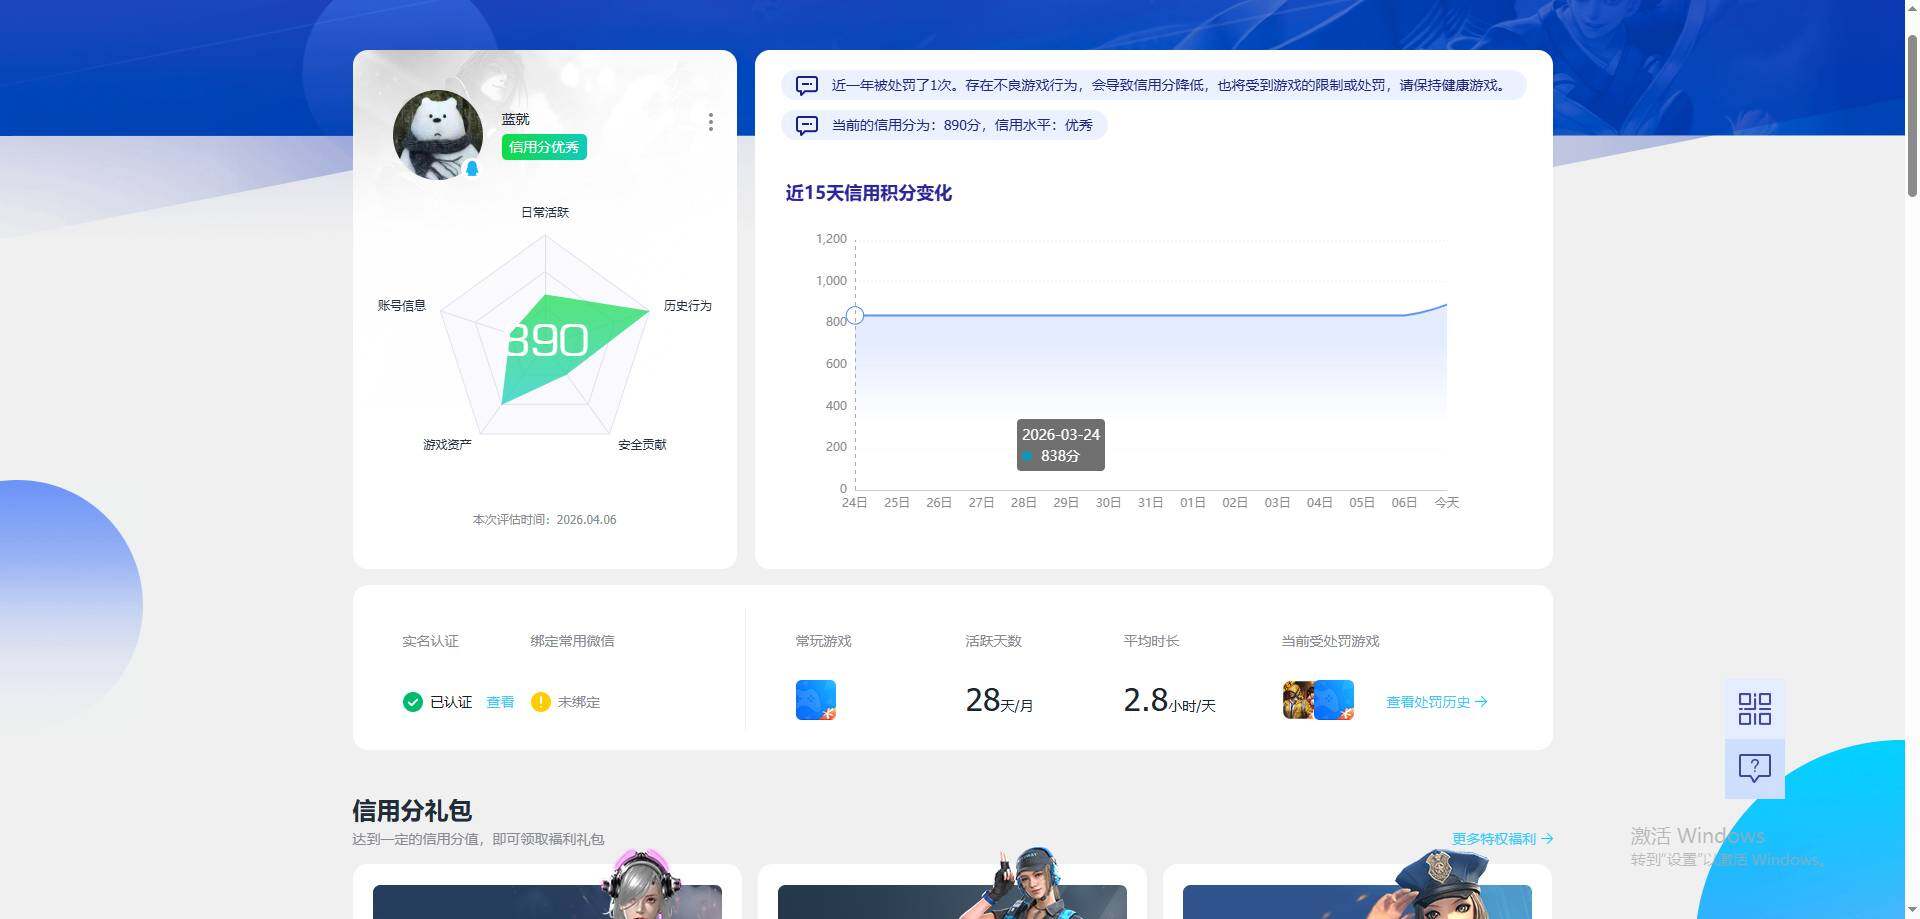Click 日常活跃 radar axis label

click(545, 212)
